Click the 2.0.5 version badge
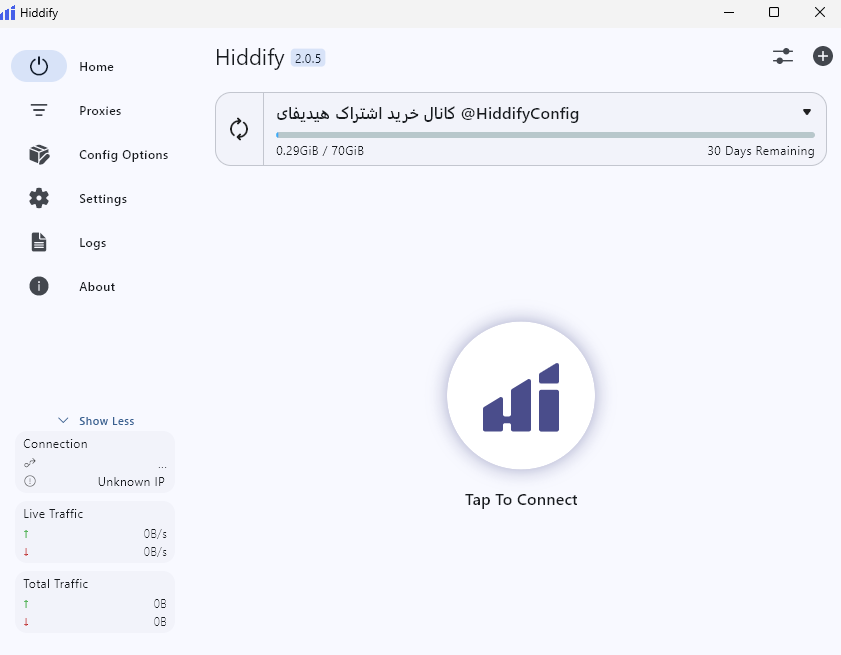Viewport: 841px width, 655px height. [x=308, y=58]
